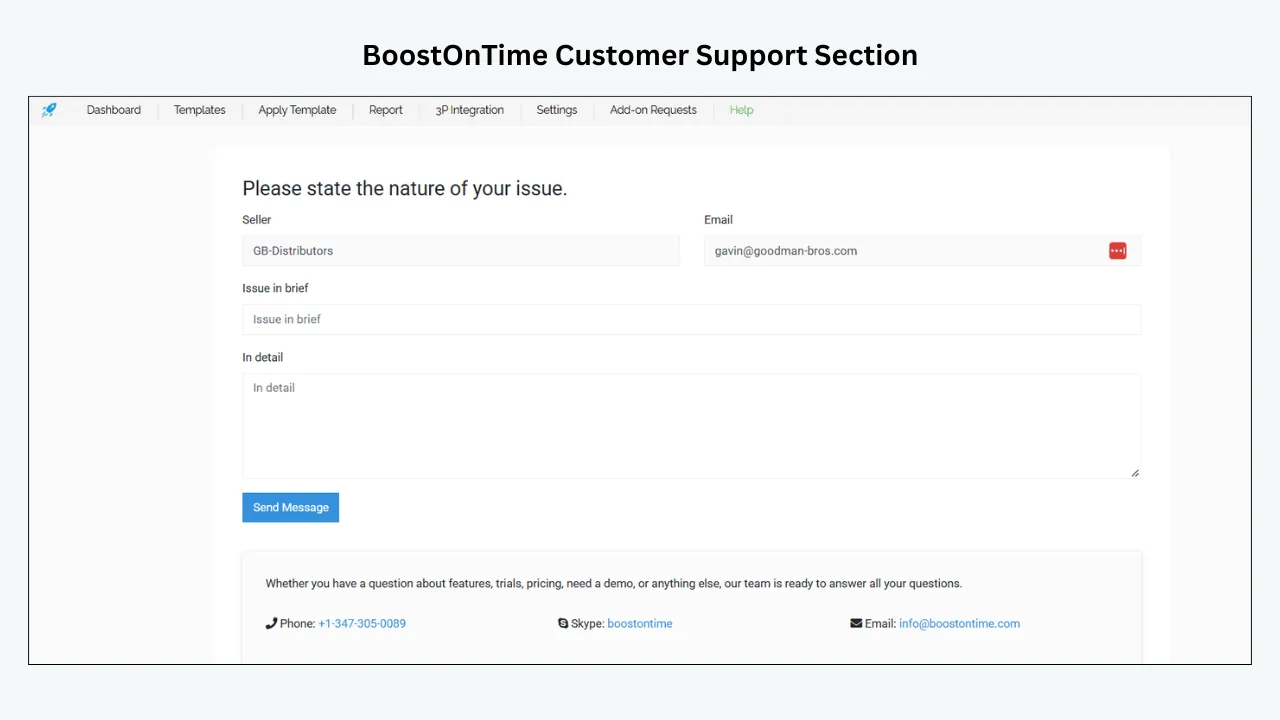The width and height of the screenshot is (1280, 720).
Task: Click inside the In detail text area
Action: [691, 426]
